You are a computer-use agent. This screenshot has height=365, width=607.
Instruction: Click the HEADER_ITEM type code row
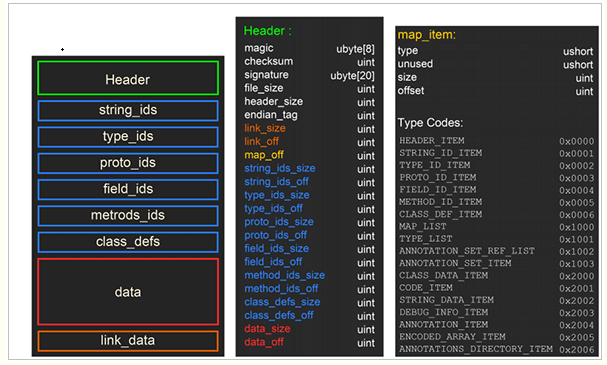click(497, 141)
